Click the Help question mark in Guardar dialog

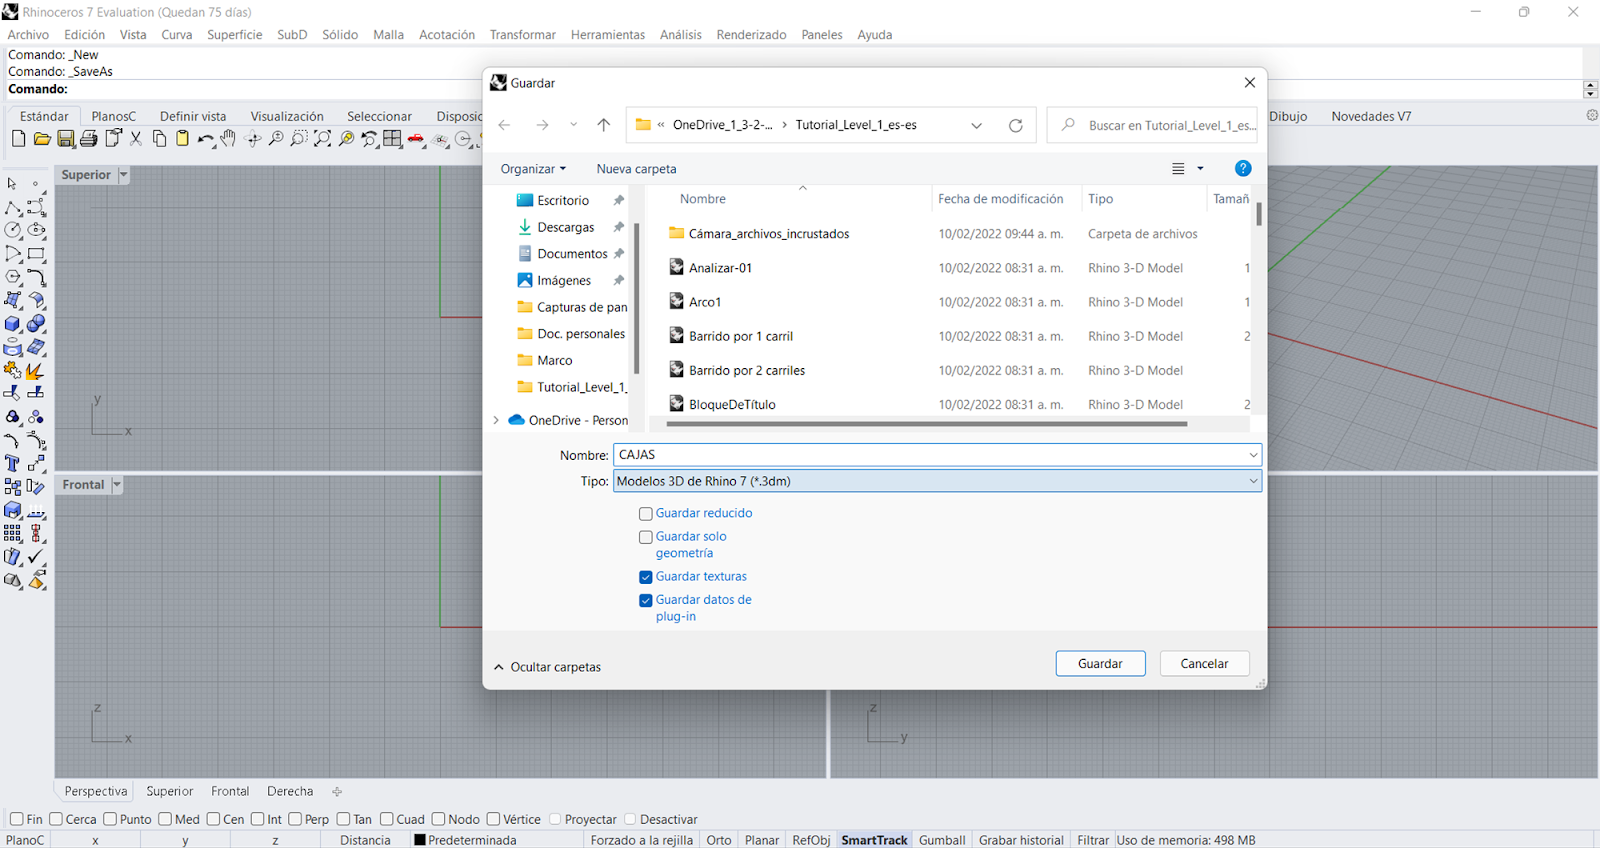[1243, 168]
